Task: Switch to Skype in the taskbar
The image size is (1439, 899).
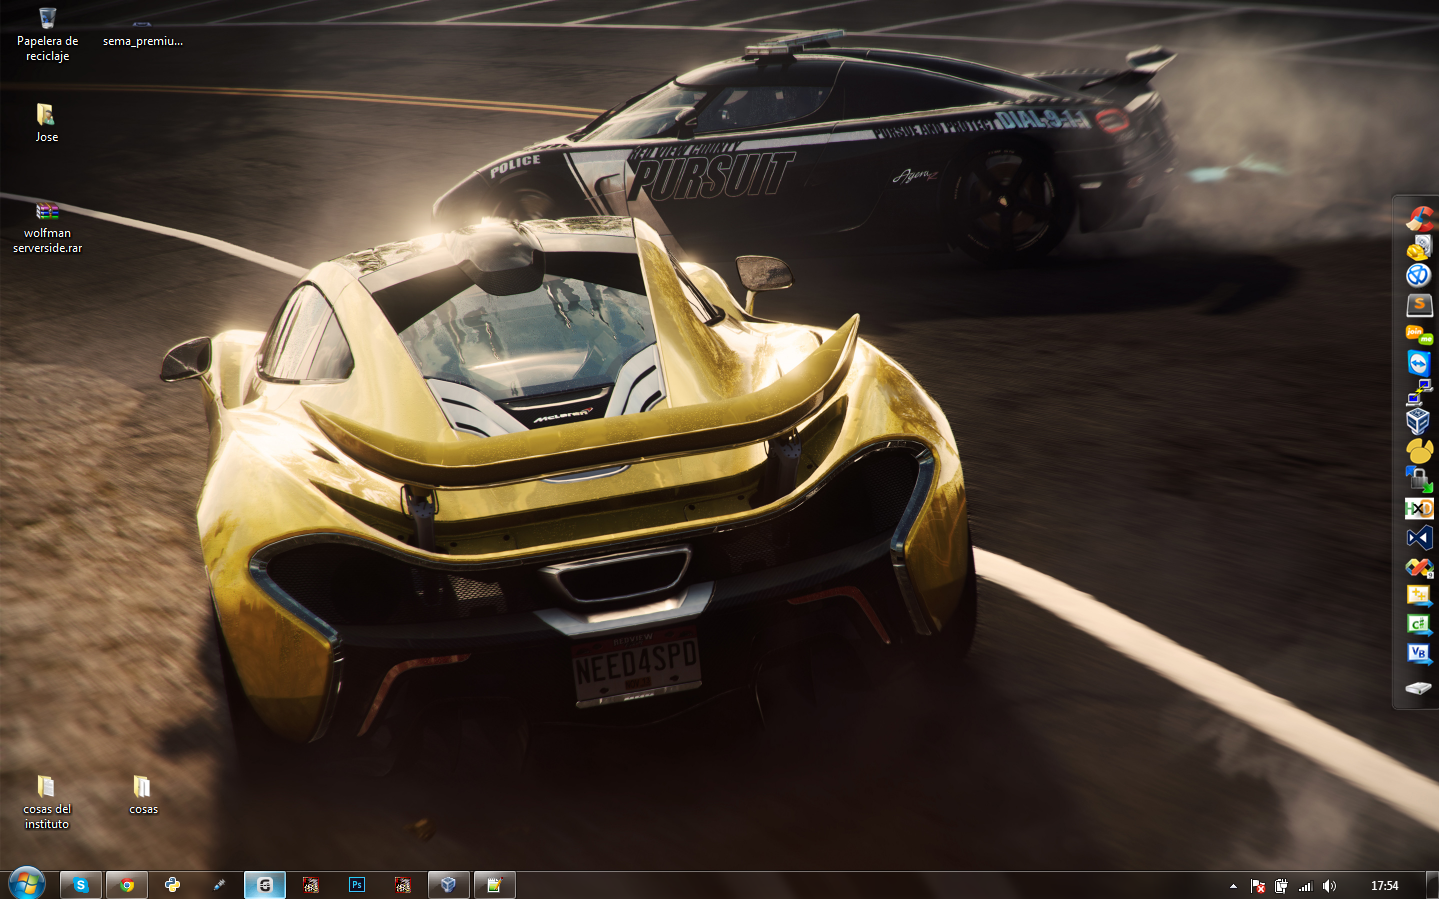Action: click(x=81, y=885)
